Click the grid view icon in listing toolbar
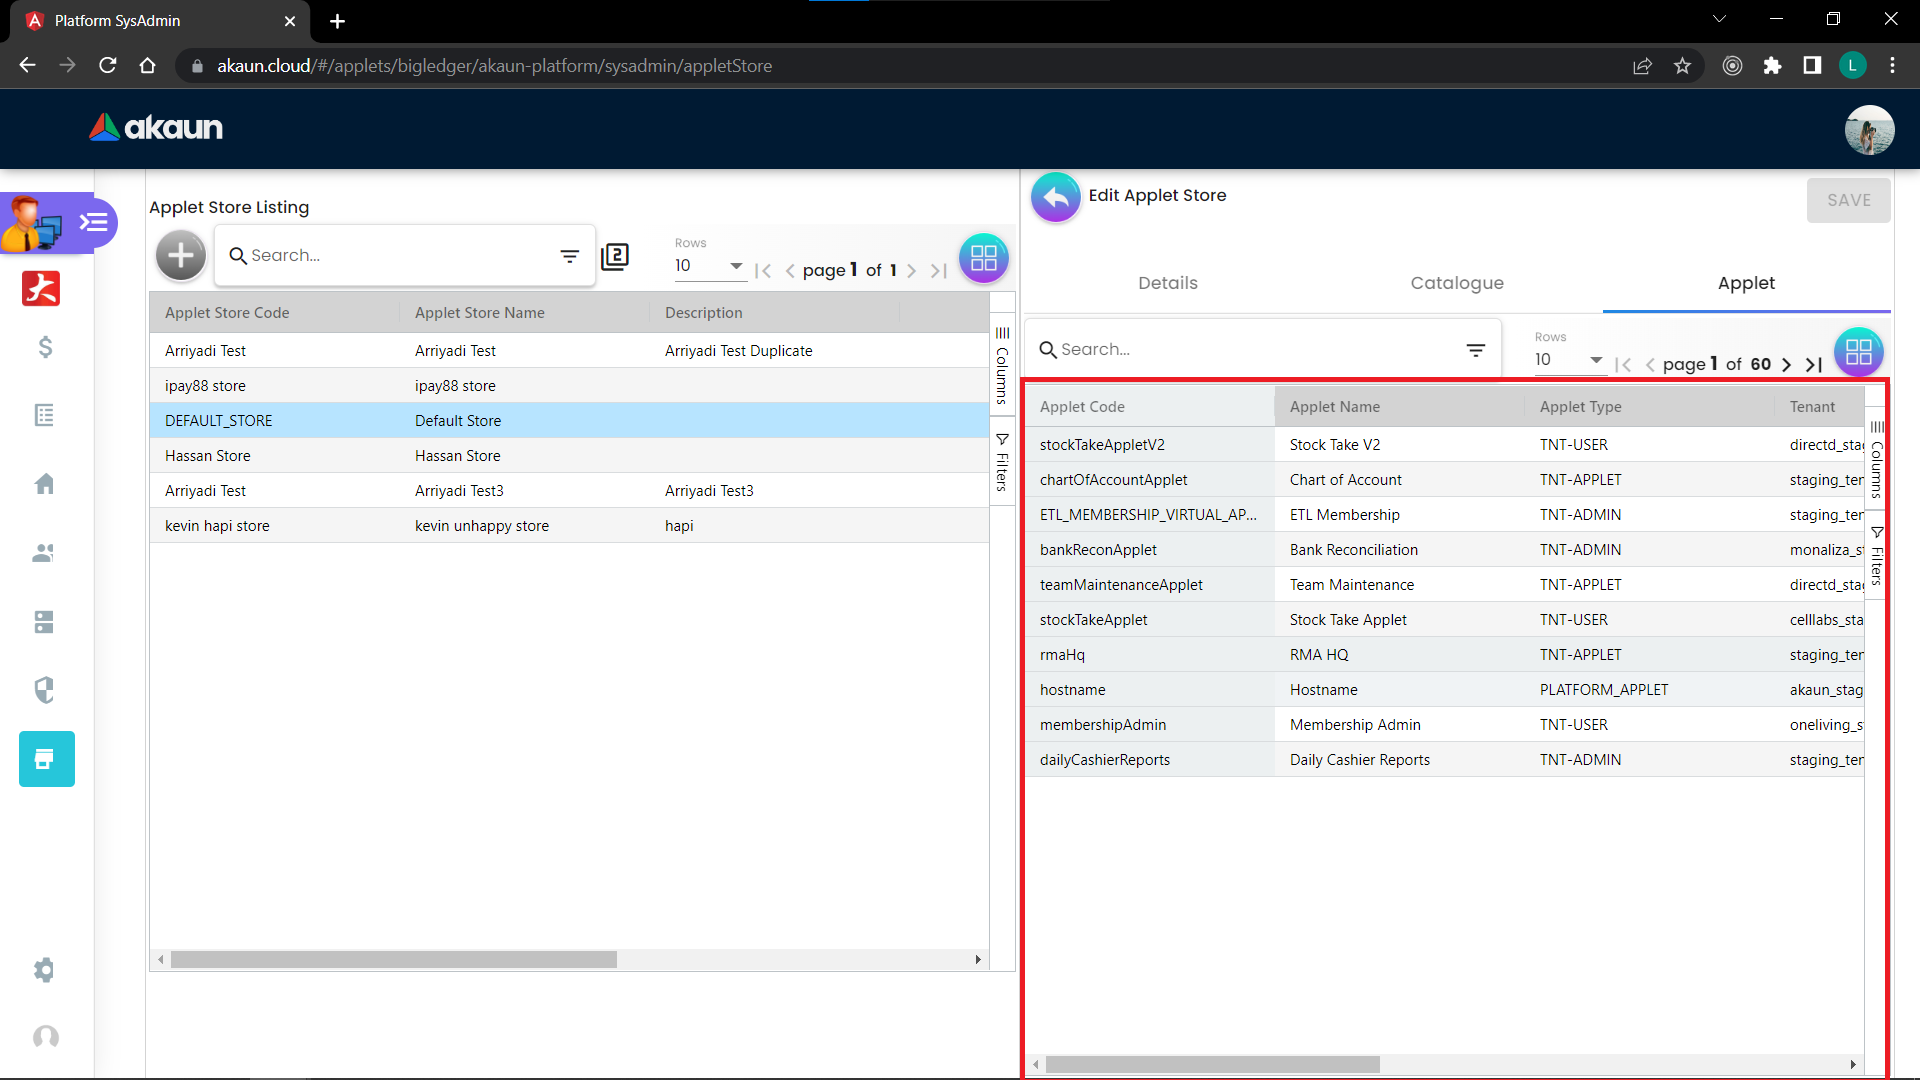 tap(983, 258)
